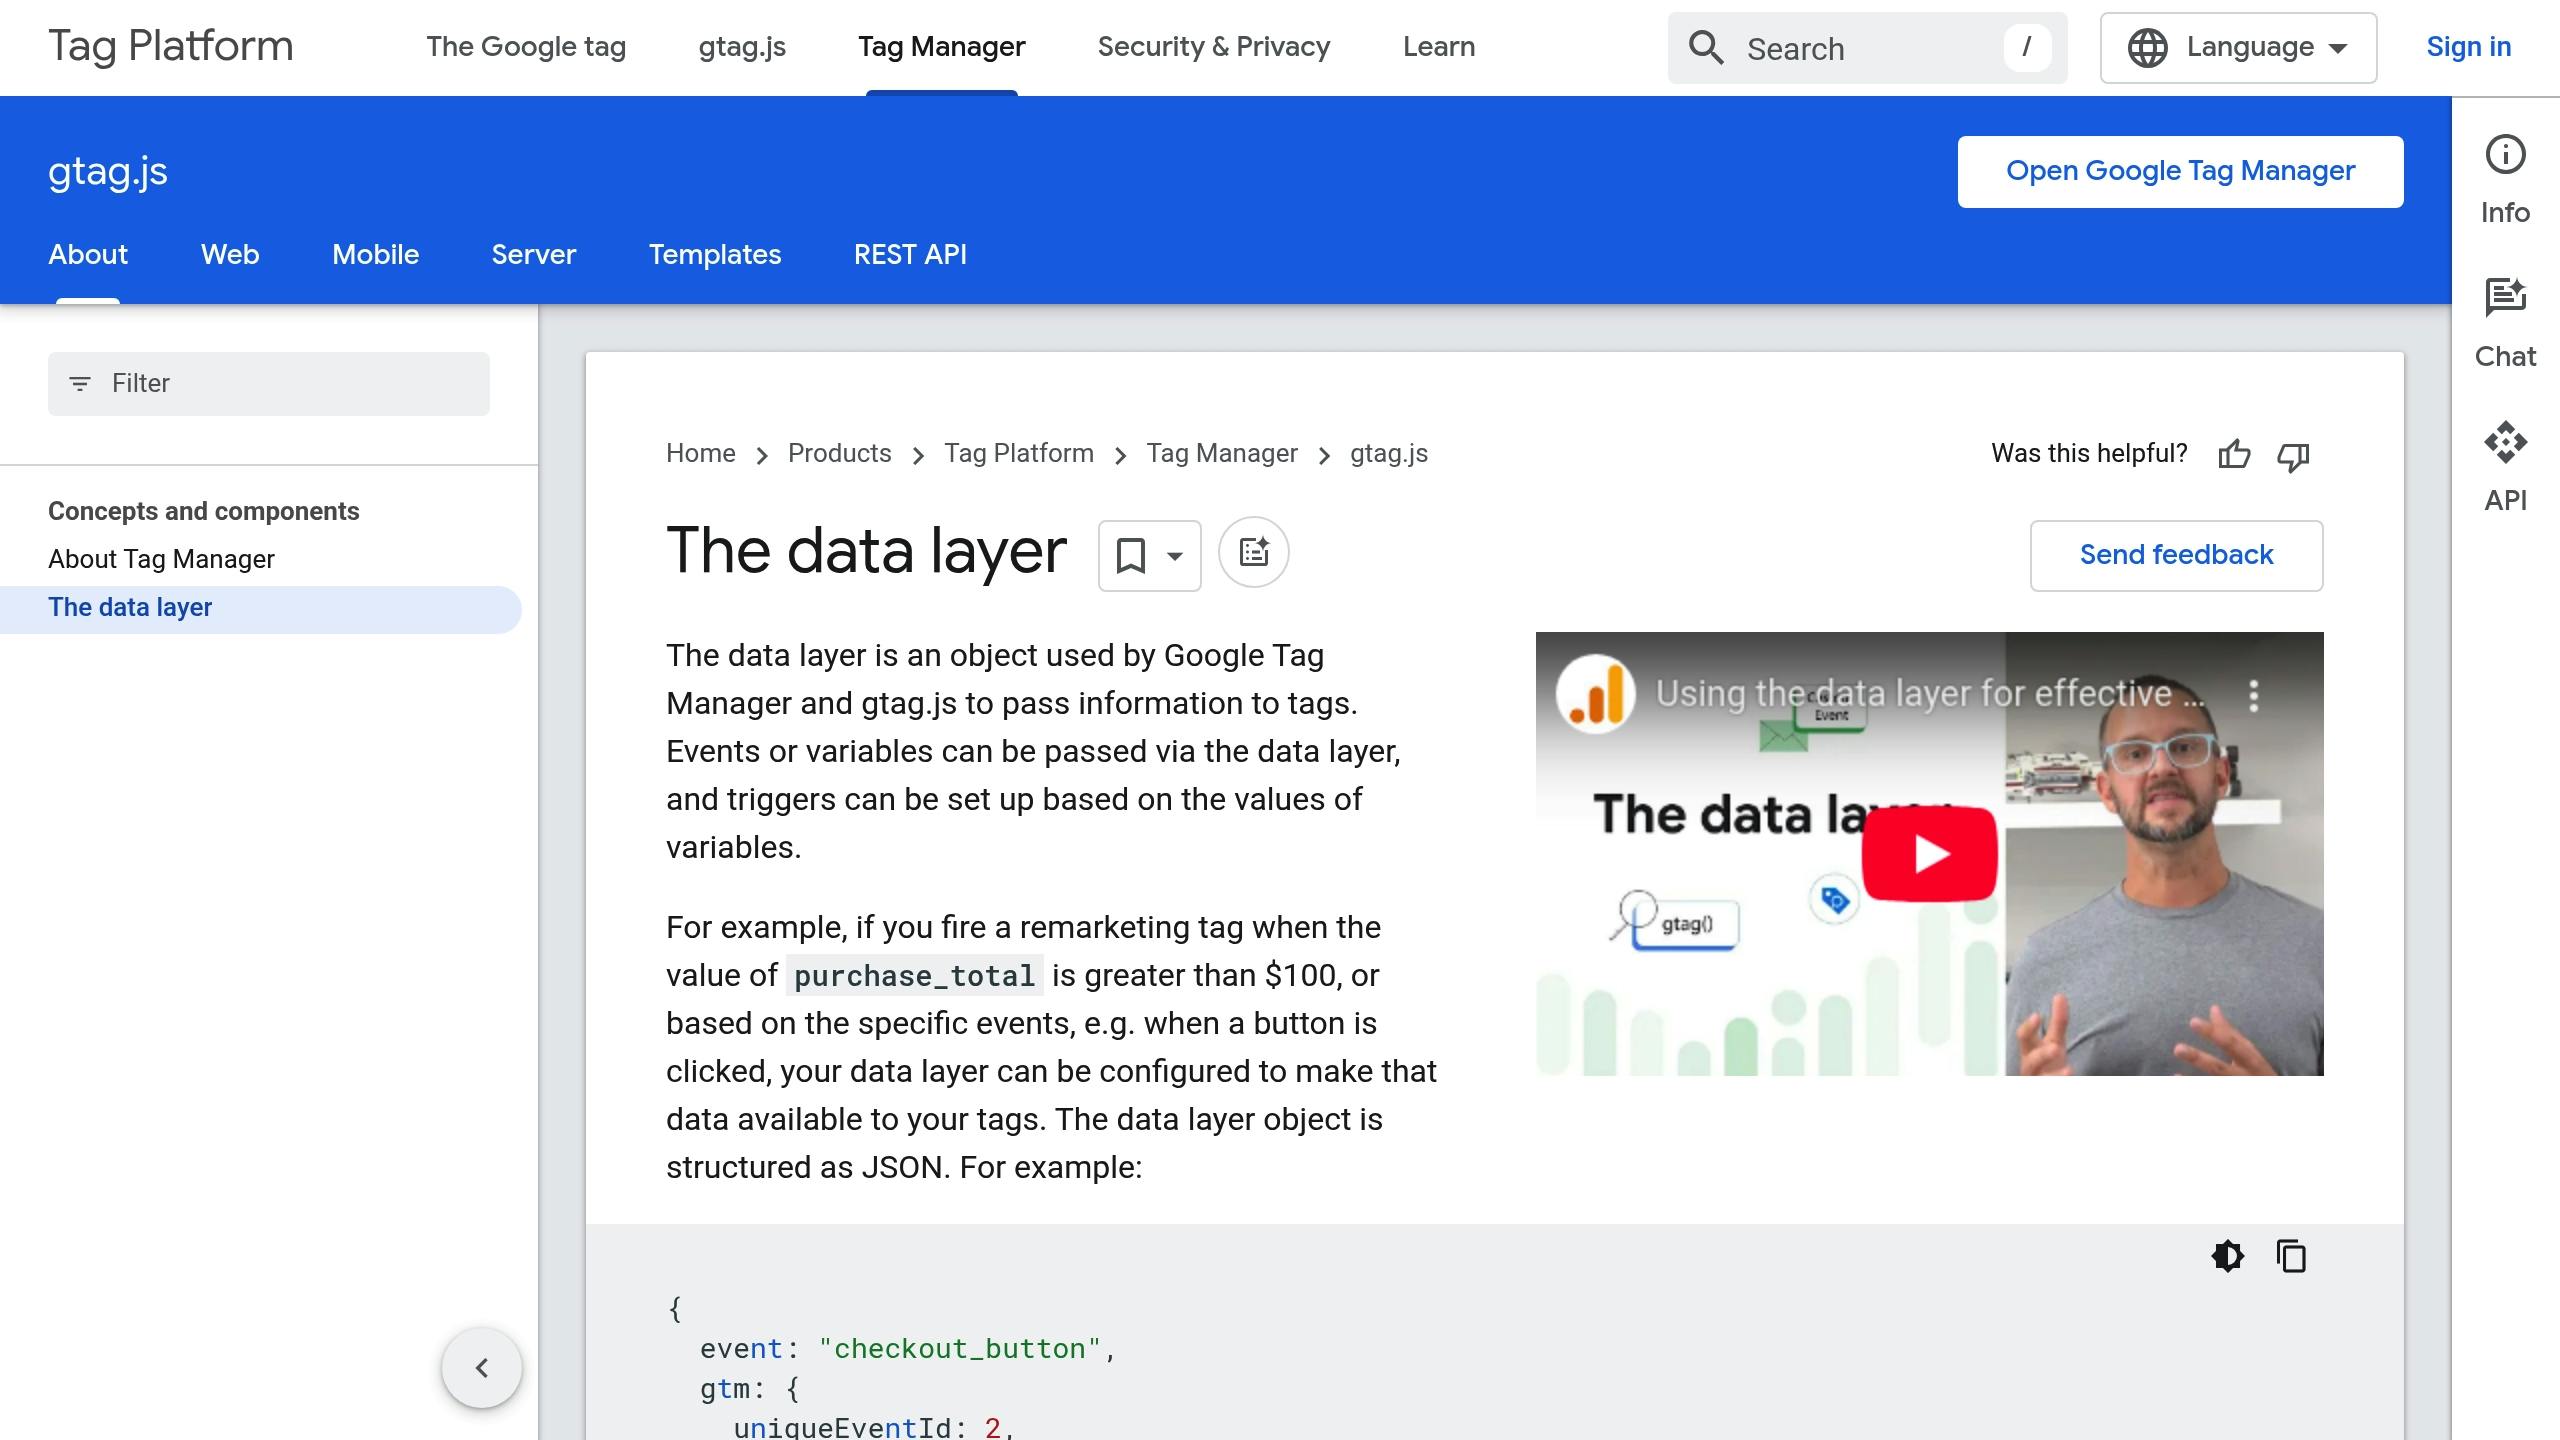Image resolution: width=2560 pixels, height=1440 pixels.
Task: Click the bookmark icon next to title
Action: click(x=1131, y=555)
